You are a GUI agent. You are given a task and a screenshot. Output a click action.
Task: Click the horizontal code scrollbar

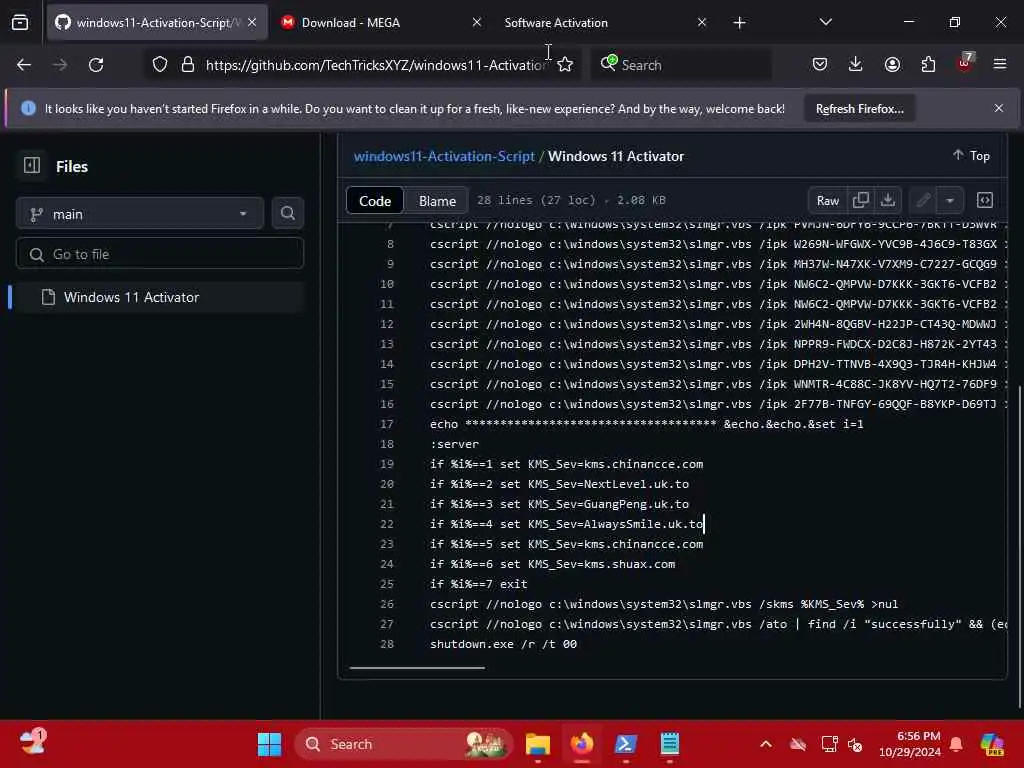pyautogui.click(x=417, y=667)
